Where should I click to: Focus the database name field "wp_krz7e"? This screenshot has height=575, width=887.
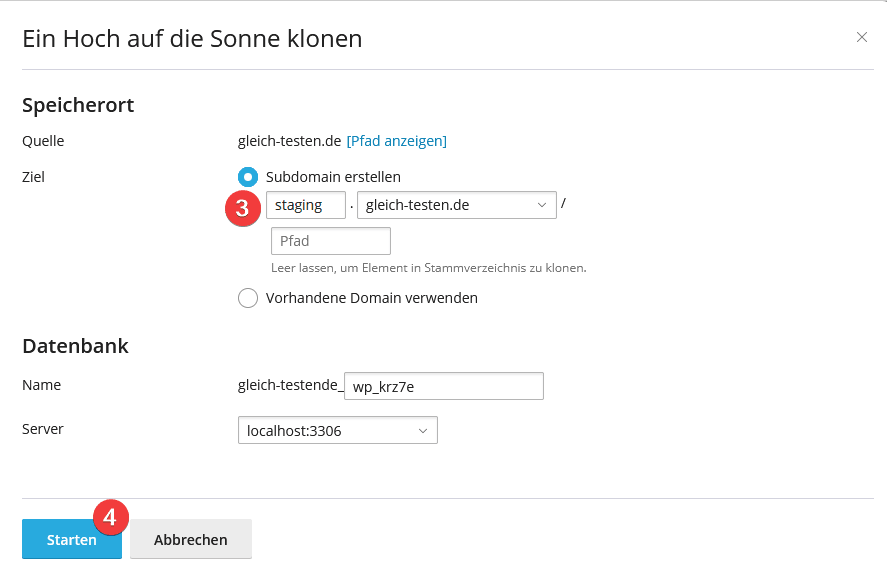(443, 386)
